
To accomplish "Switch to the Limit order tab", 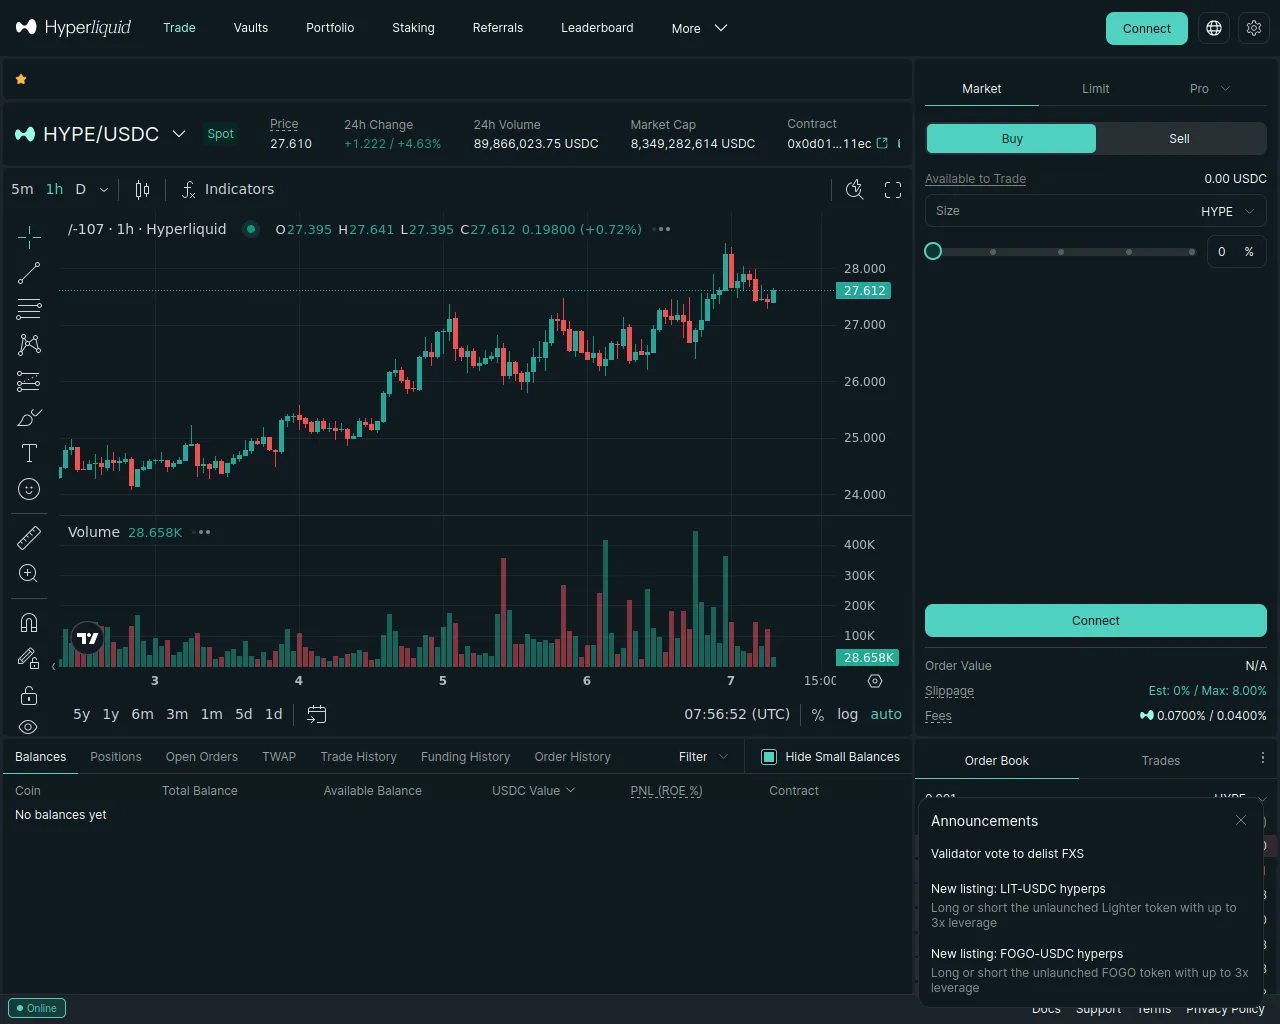I will point(1095,89).
